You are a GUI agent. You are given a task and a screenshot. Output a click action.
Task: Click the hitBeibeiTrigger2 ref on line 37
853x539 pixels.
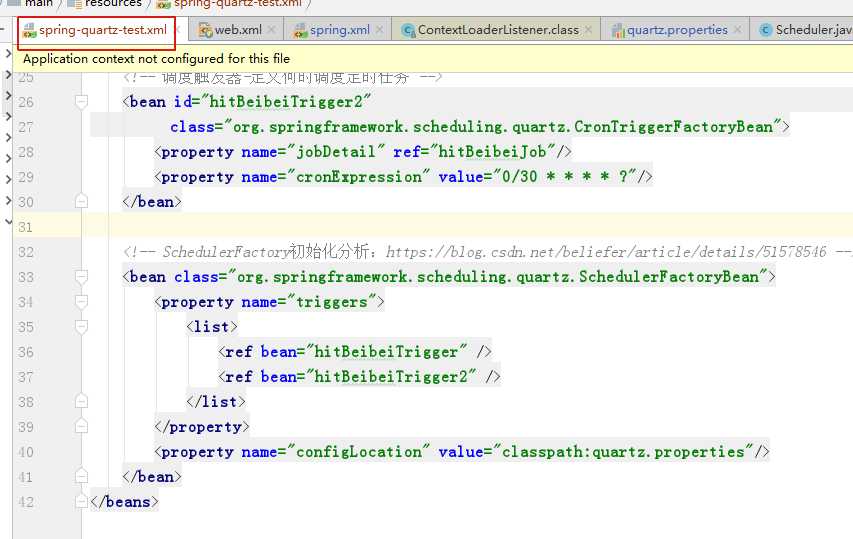(391, 377)
